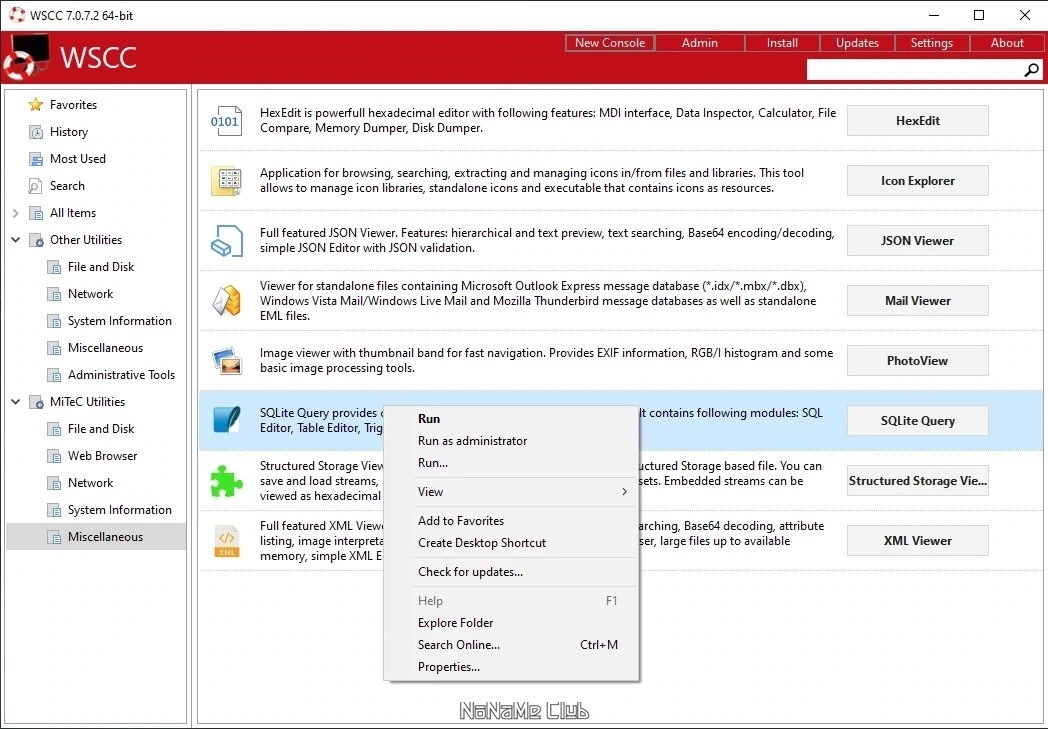1048x729 pixels.
Task: Click the Search magnifier sidebar icon
Action: click(x=35, y=186)
